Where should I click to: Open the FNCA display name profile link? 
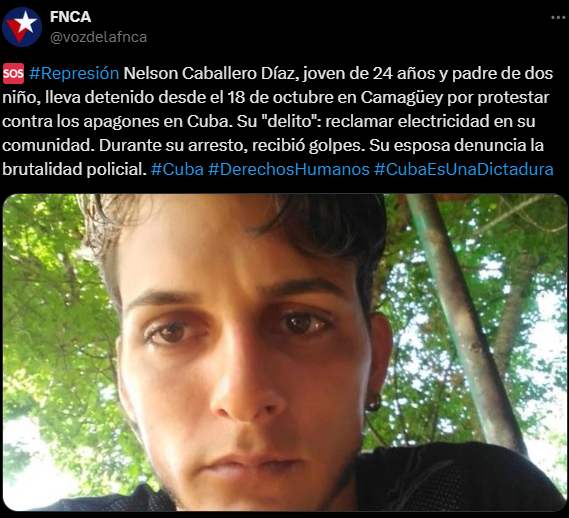point(70,17)
